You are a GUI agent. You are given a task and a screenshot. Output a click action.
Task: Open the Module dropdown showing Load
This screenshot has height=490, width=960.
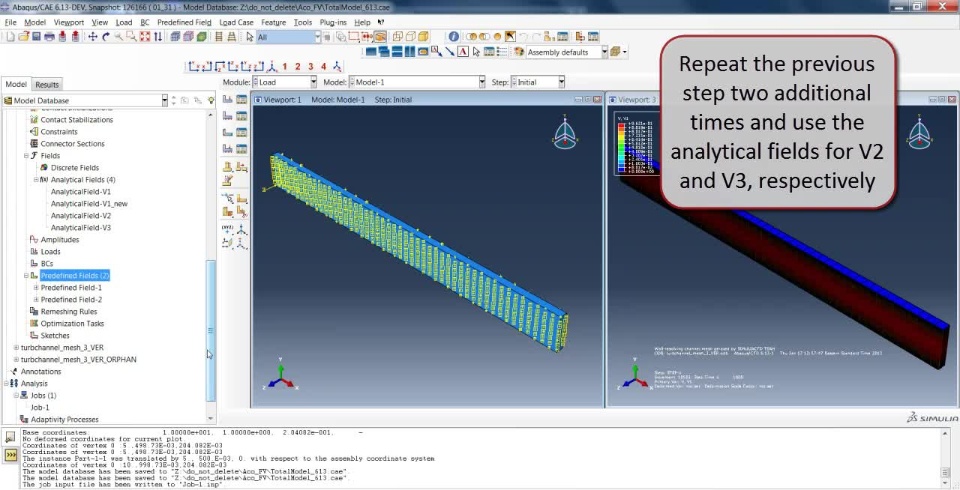(285, 82)
